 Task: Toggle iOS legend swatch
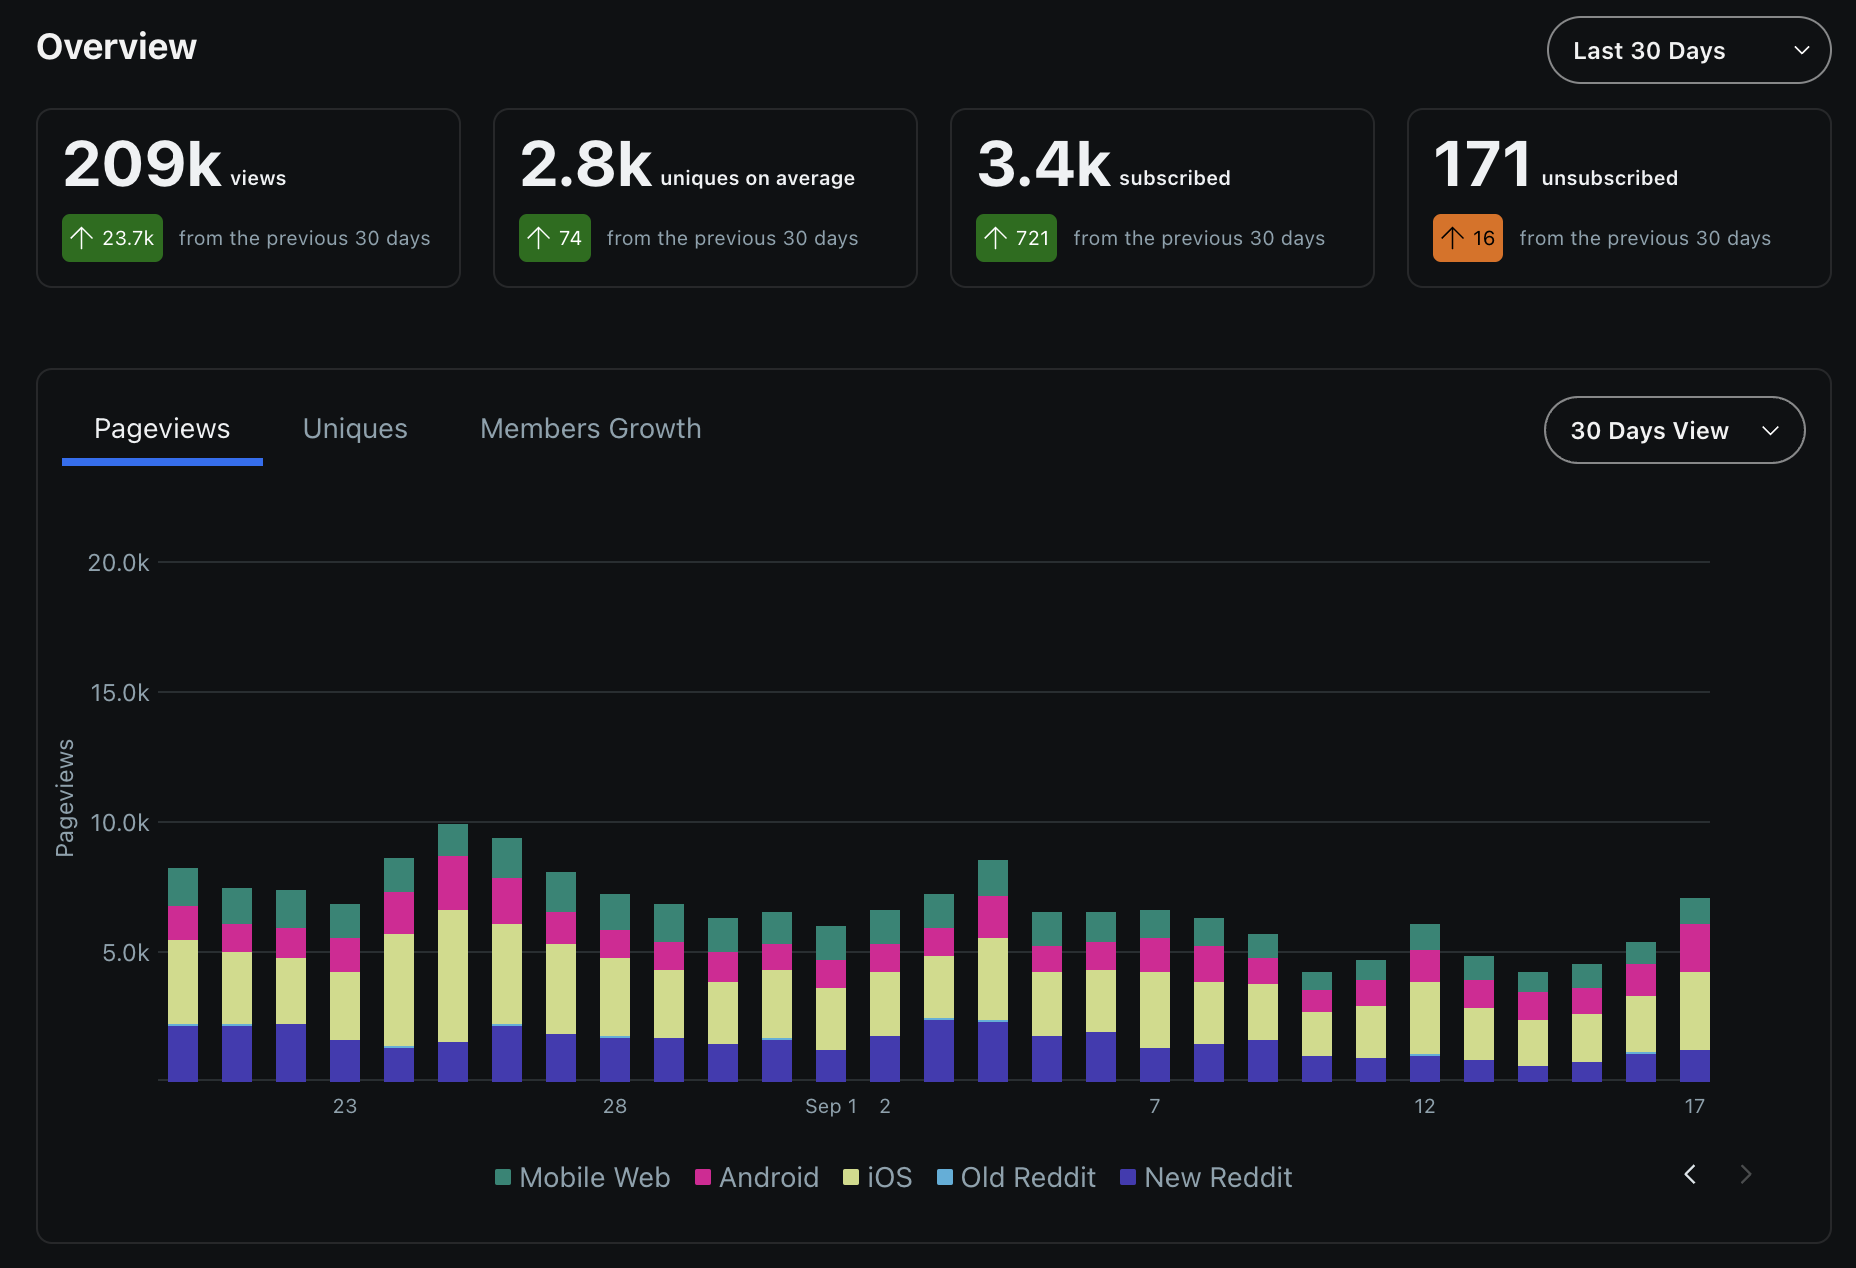click(851, 1177)
